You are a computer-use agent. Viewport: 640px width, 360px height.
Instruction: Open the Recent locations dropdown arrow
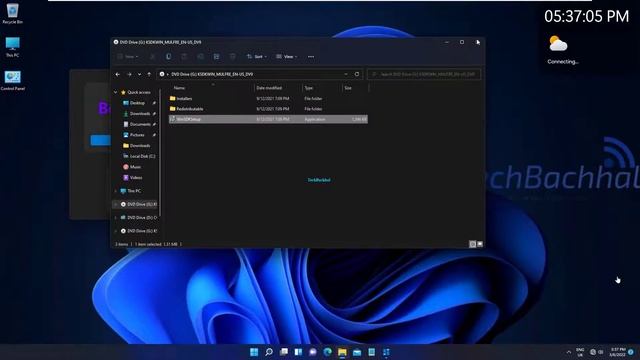(139, 74)
